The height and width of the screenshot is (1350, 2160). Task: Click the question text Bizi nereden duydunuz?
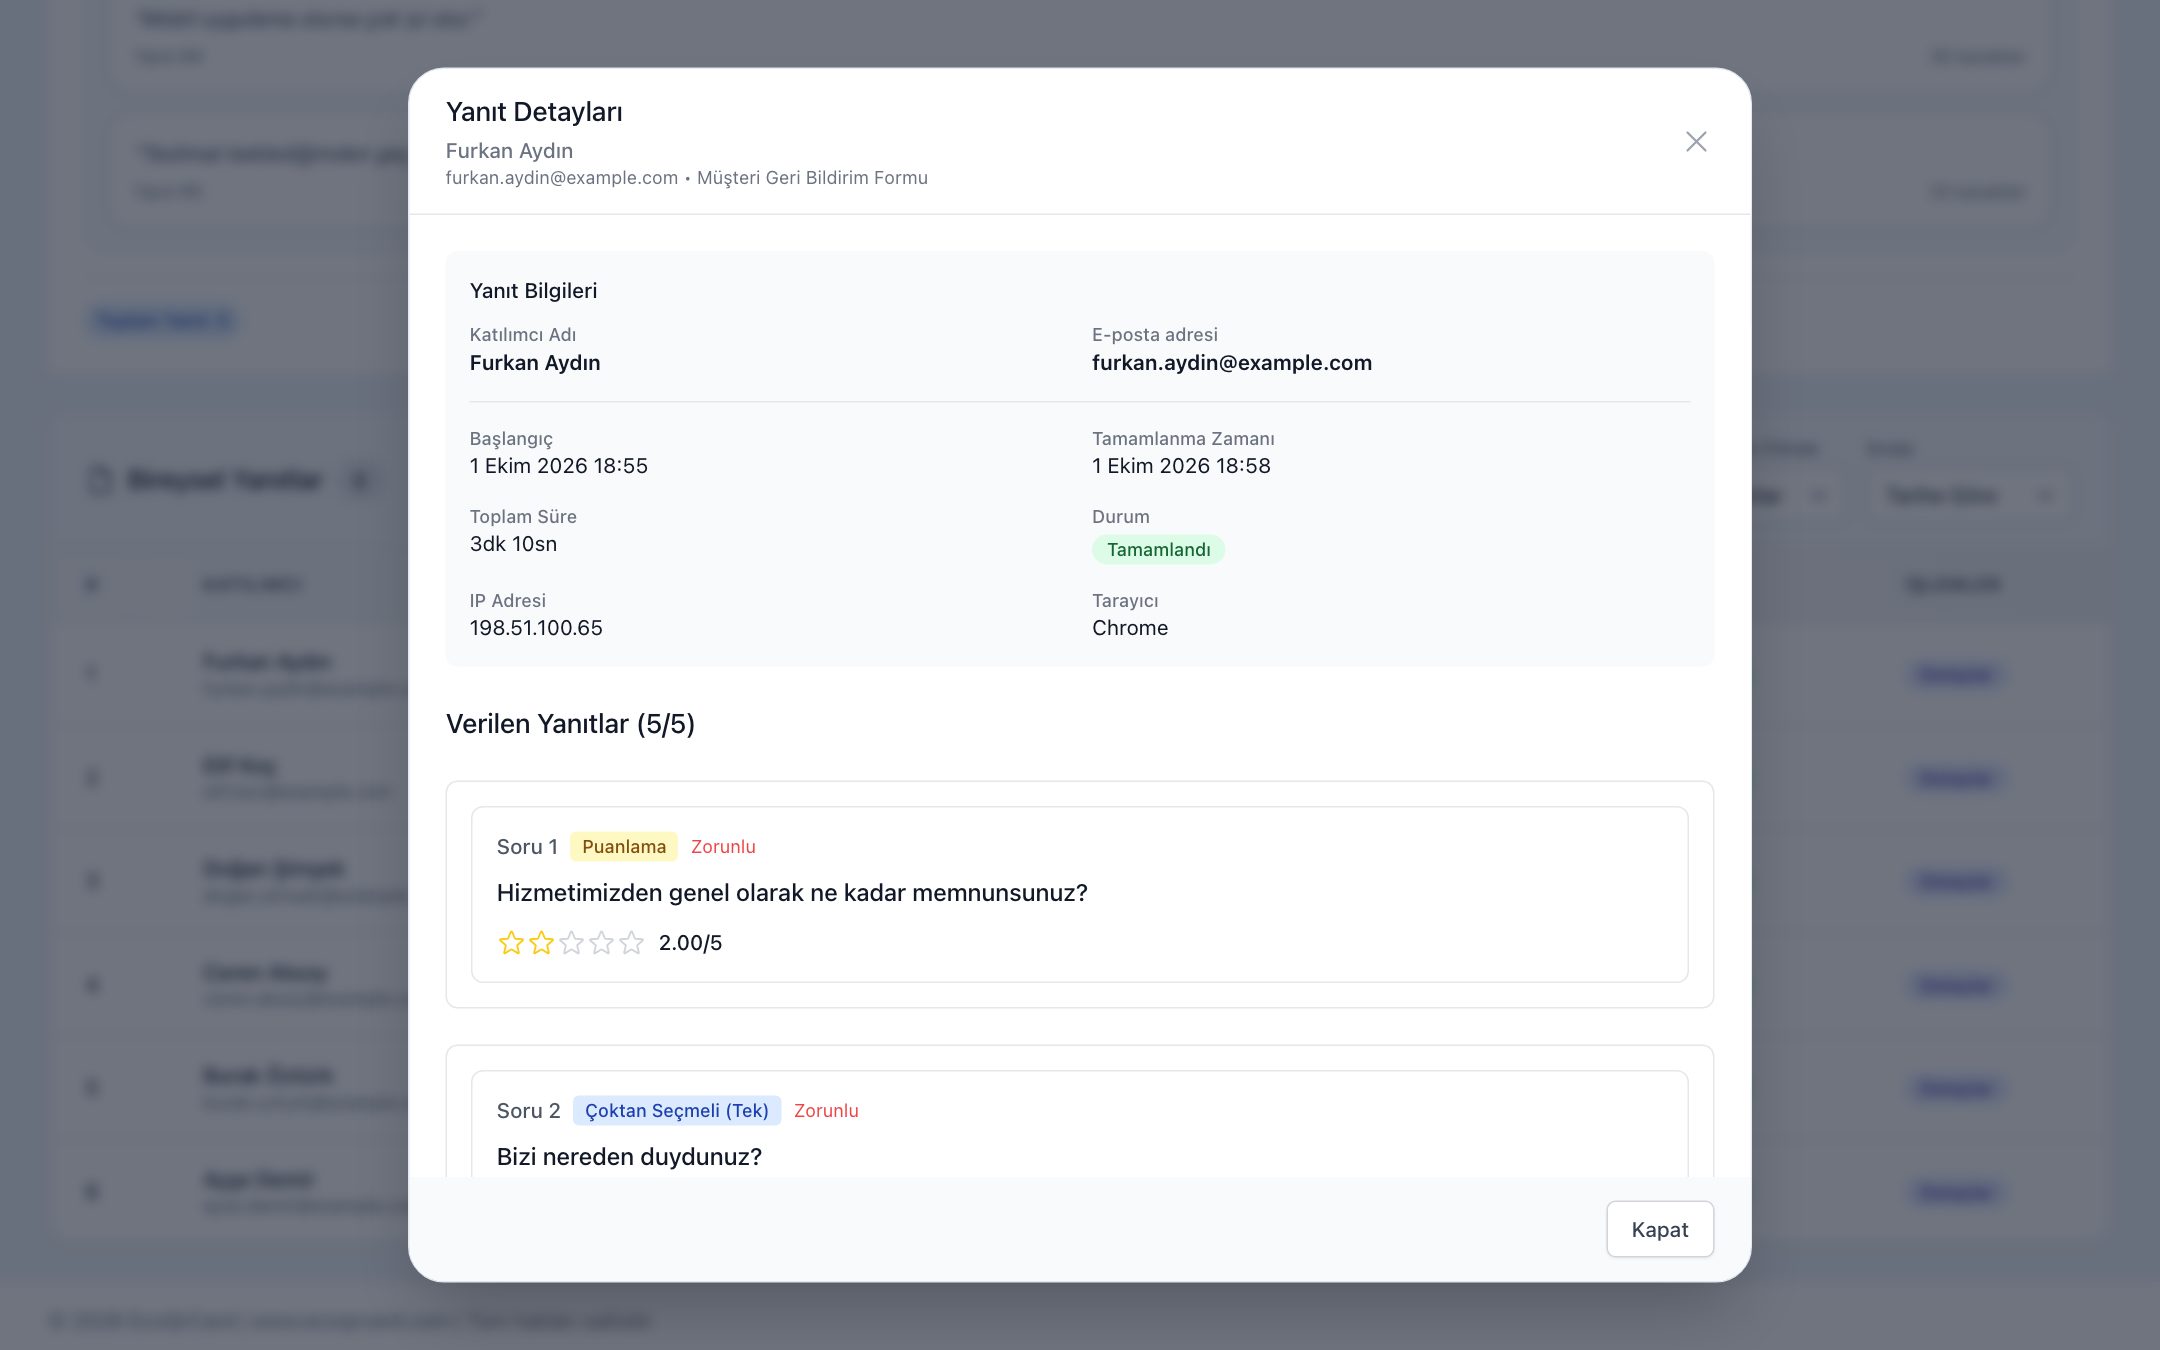pyautogui.click(x=629, y=1157)
